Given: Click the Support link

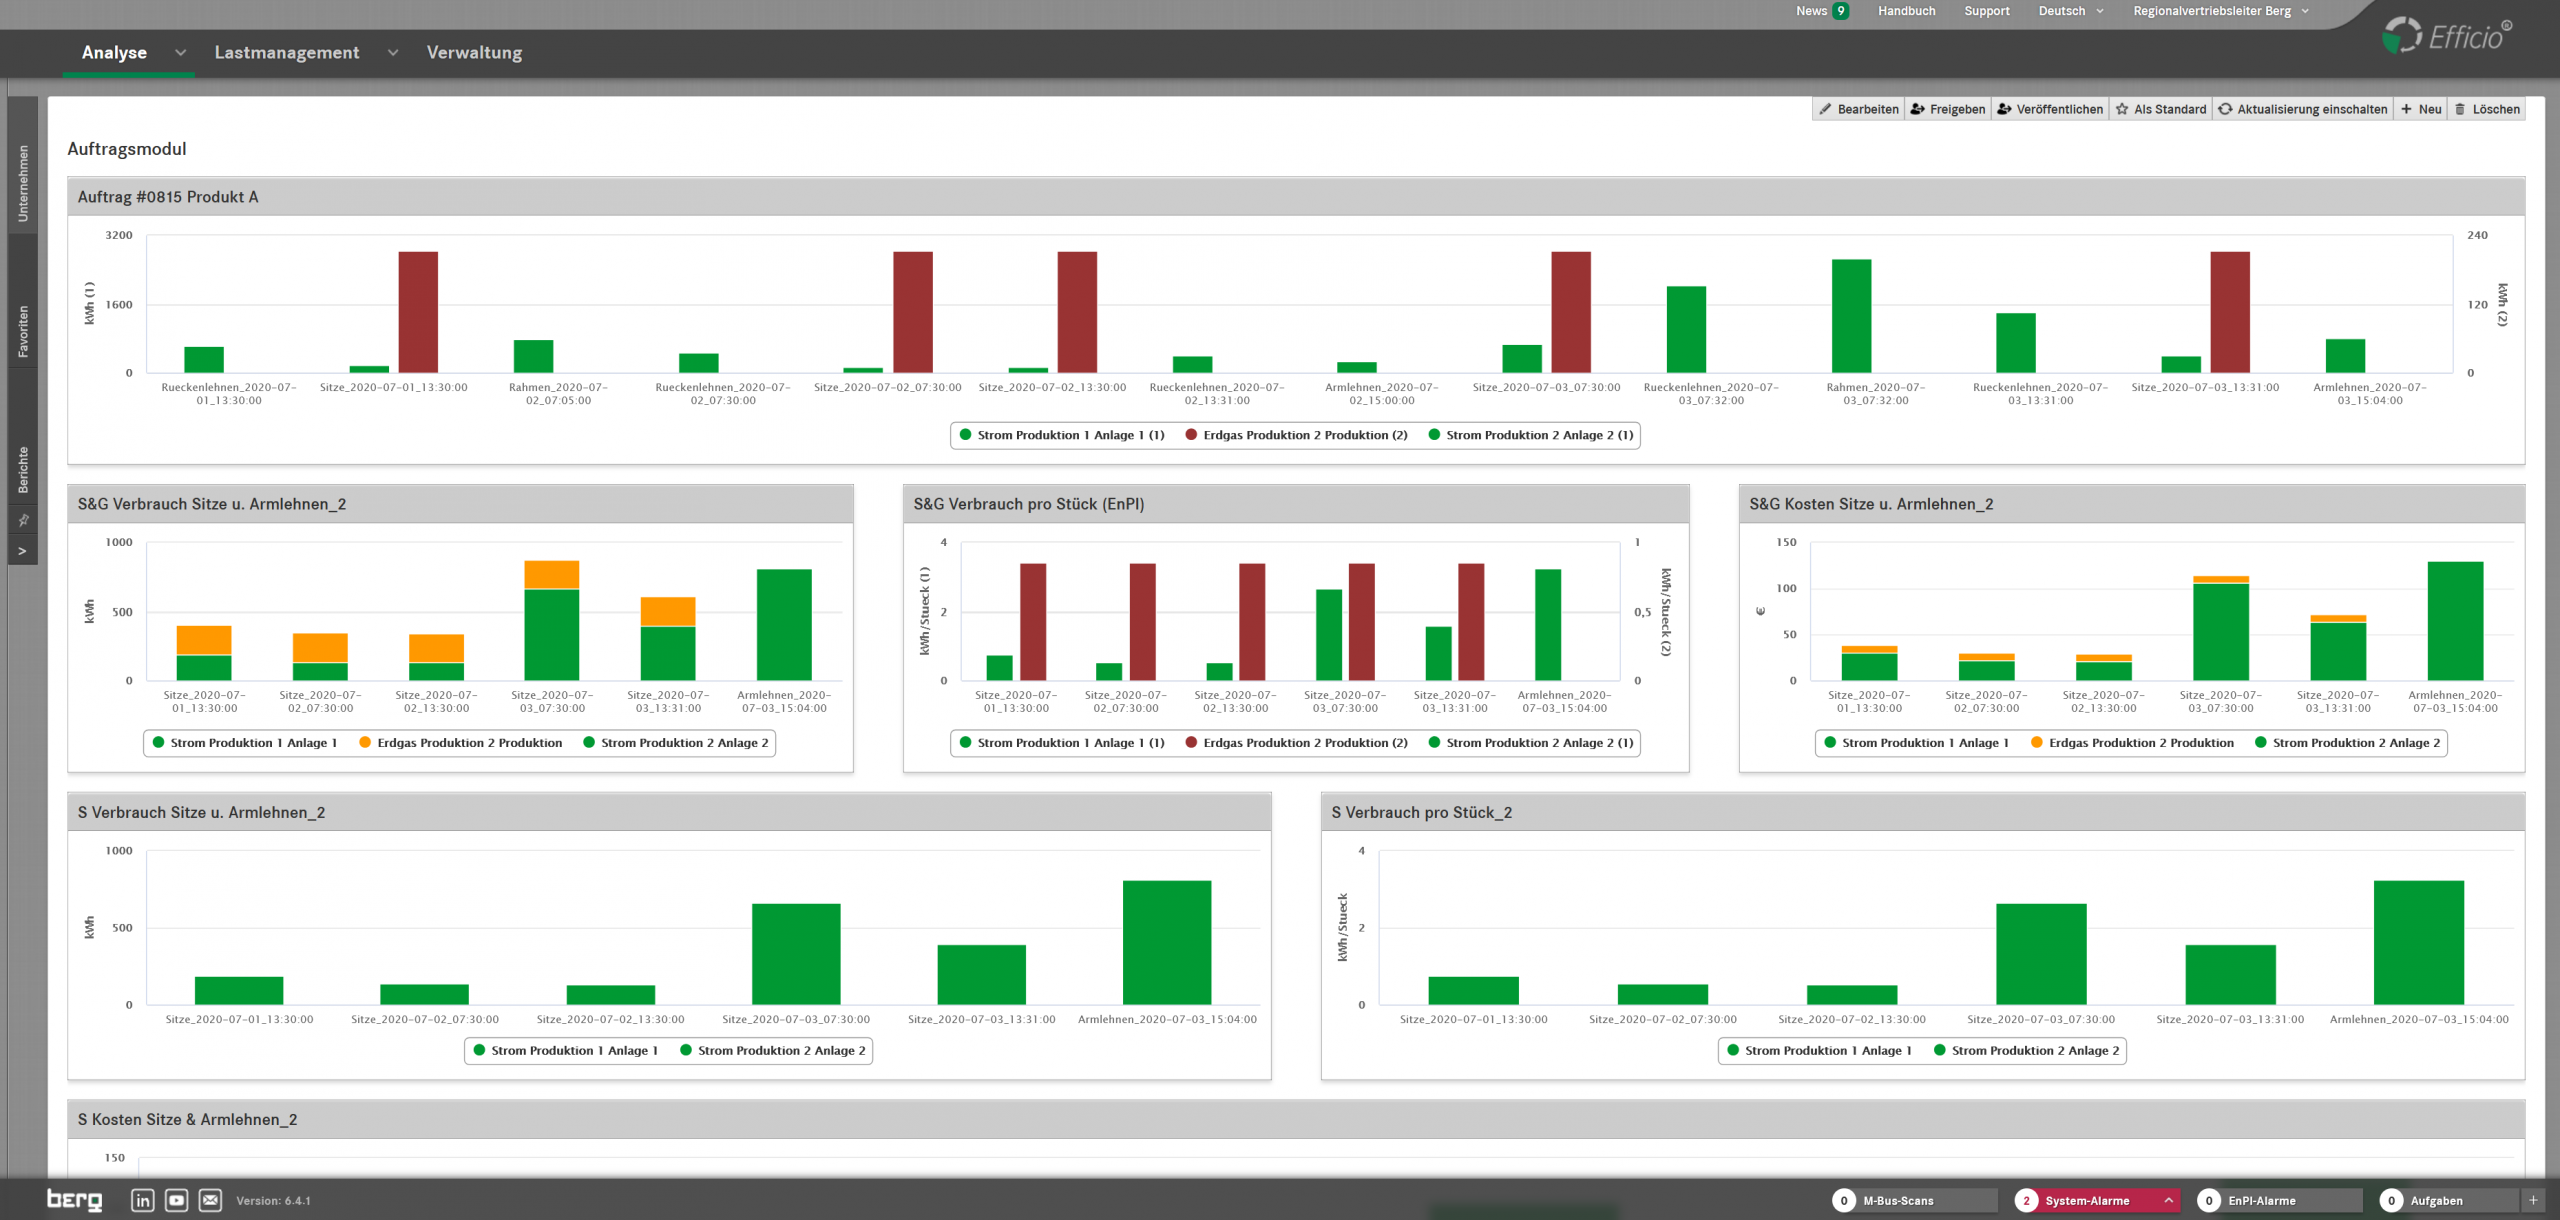Looking at the screenshot, I should (1986, 11).
